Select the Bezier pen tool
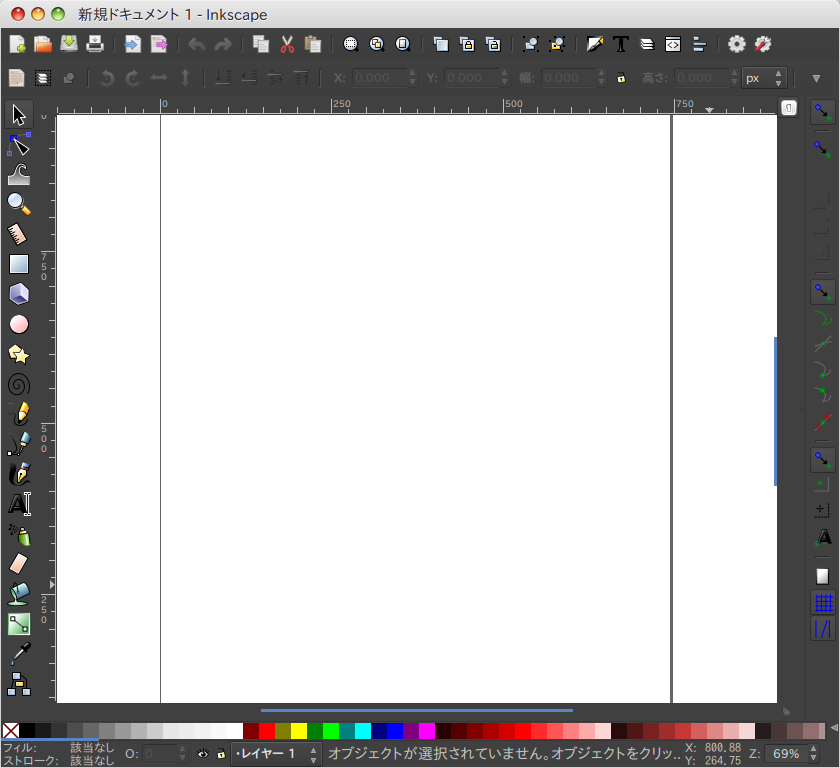The height and width of the screenshot is (768, 840). 19,444
